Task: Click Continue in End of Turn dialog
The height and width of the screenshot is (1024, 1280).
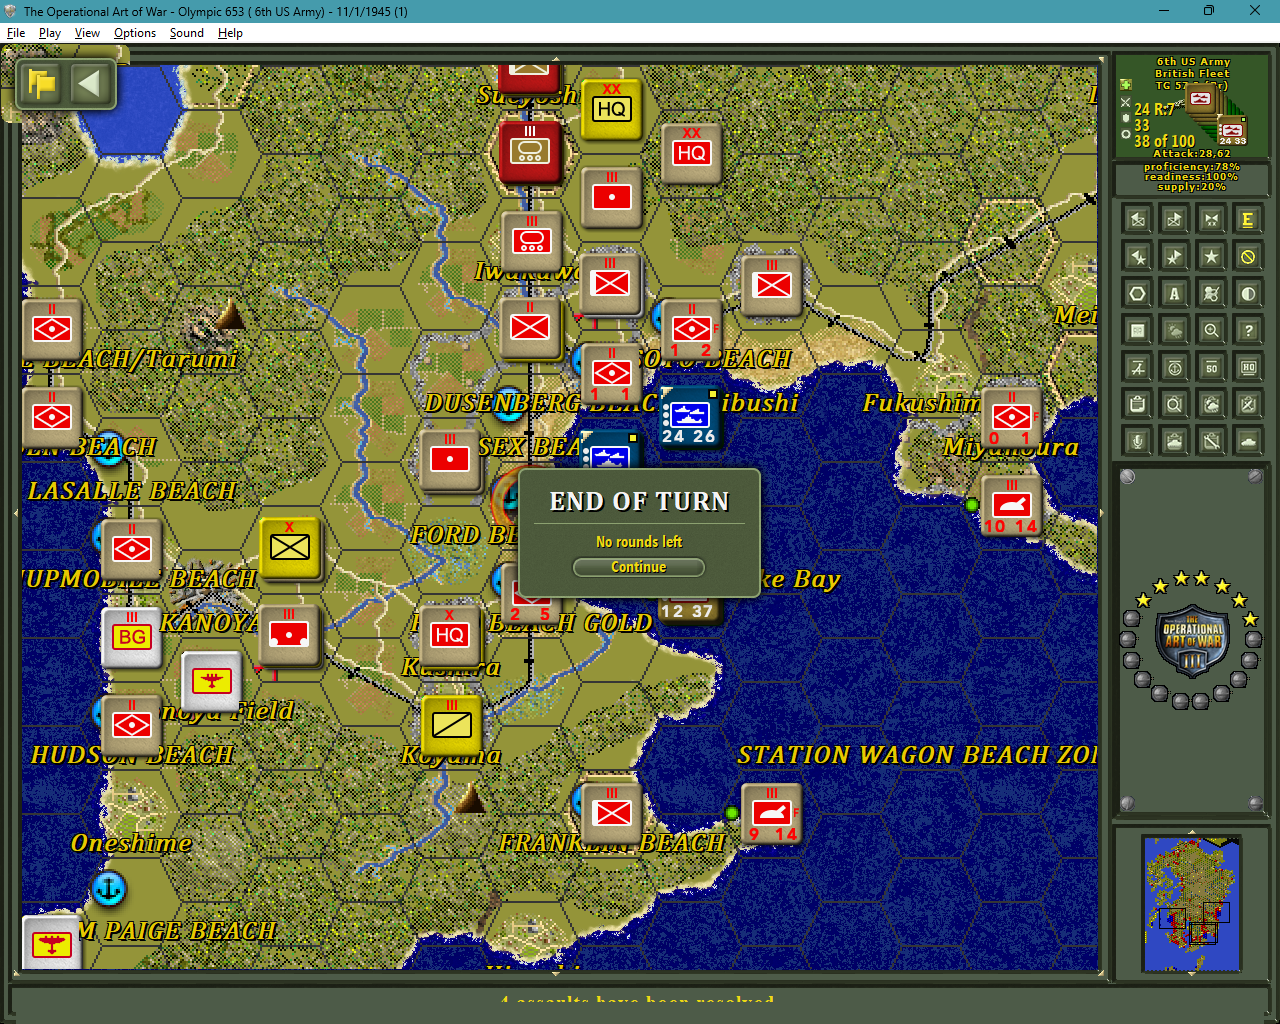Action: [638, 567]
